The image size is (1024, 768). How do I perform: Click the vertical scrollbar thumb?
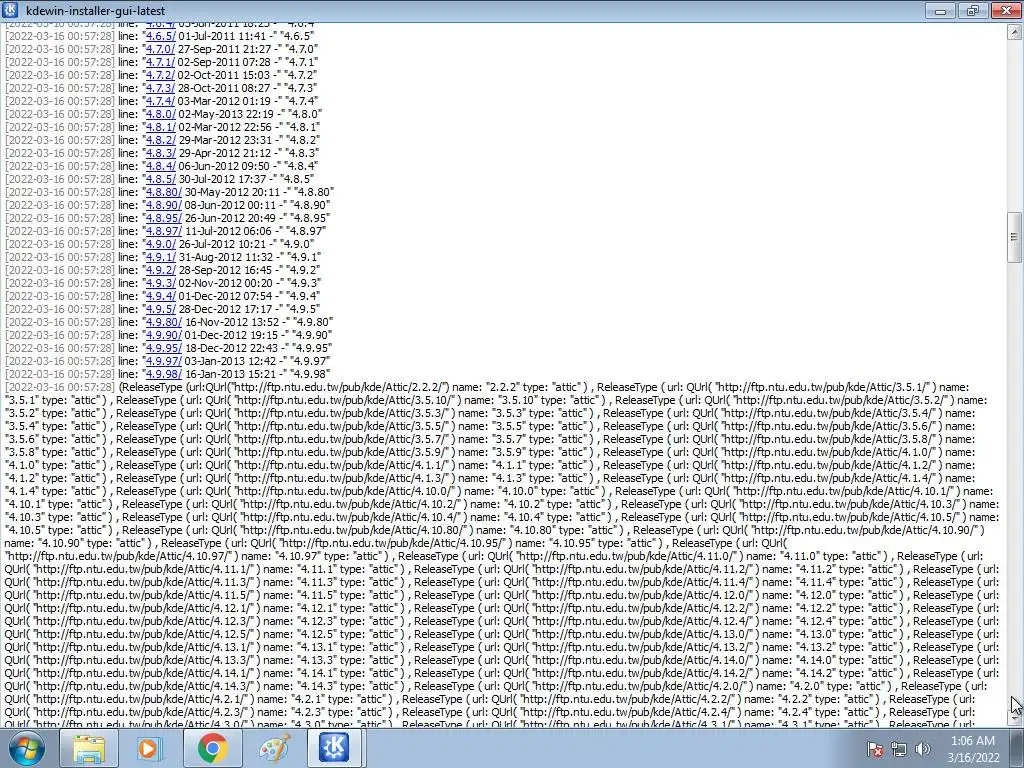pos(1014,237)
